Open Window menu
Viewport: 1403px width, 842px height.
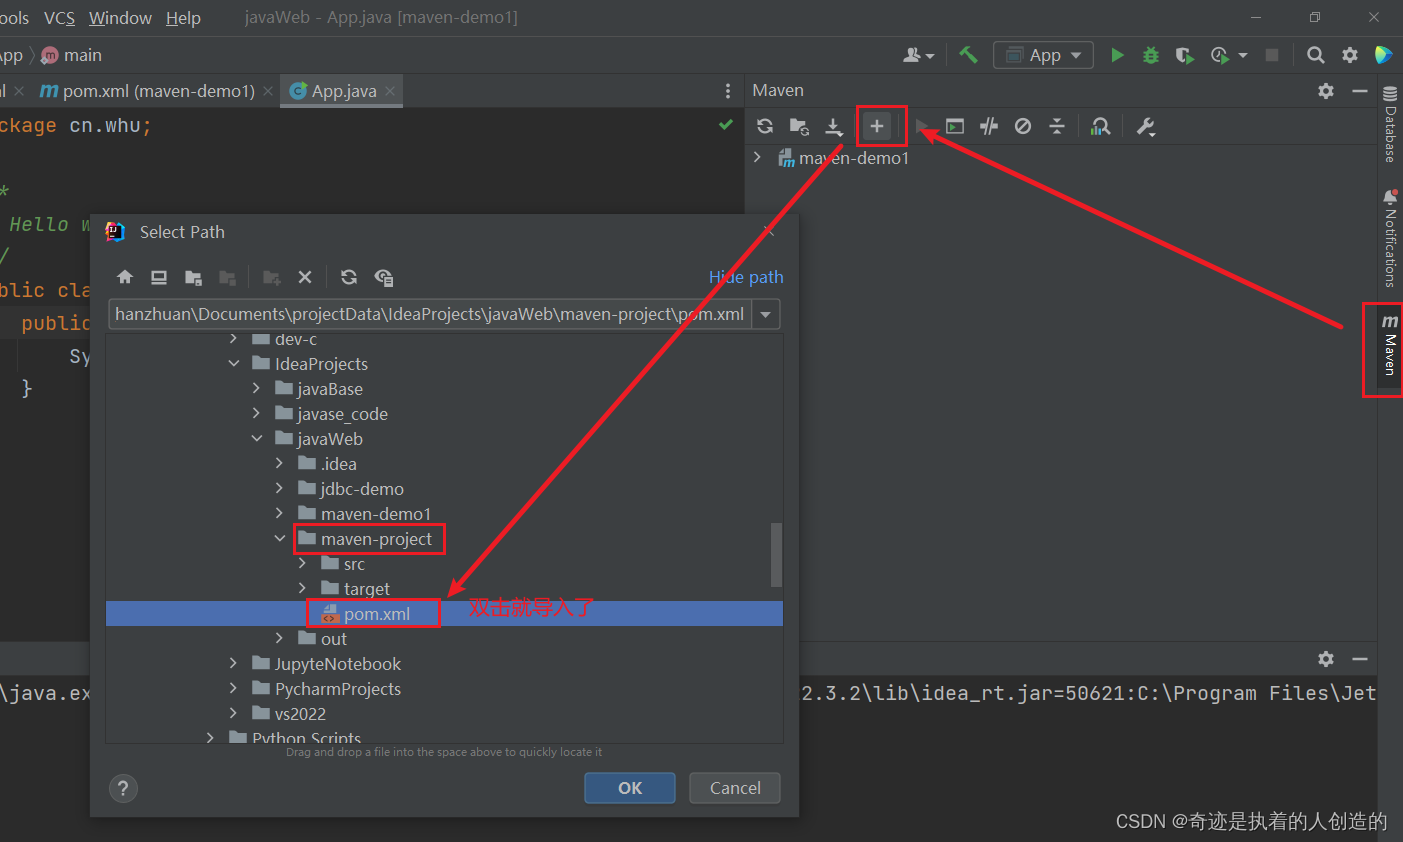(120, 18)
